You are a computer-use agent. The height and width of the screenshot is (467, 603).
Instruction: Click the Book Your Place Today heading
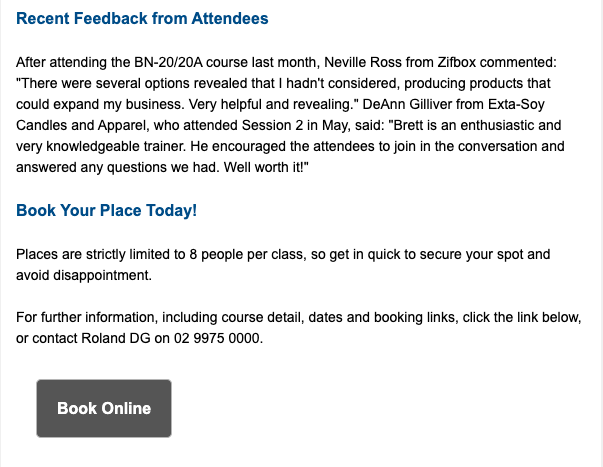pyautogui.click(x=107, y=211)
